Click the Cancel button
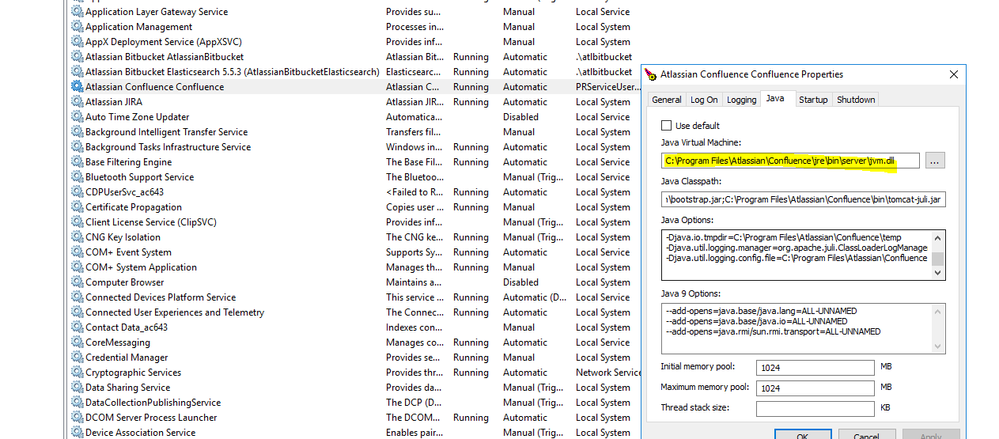The image size is (999, 439). (866, 434)
